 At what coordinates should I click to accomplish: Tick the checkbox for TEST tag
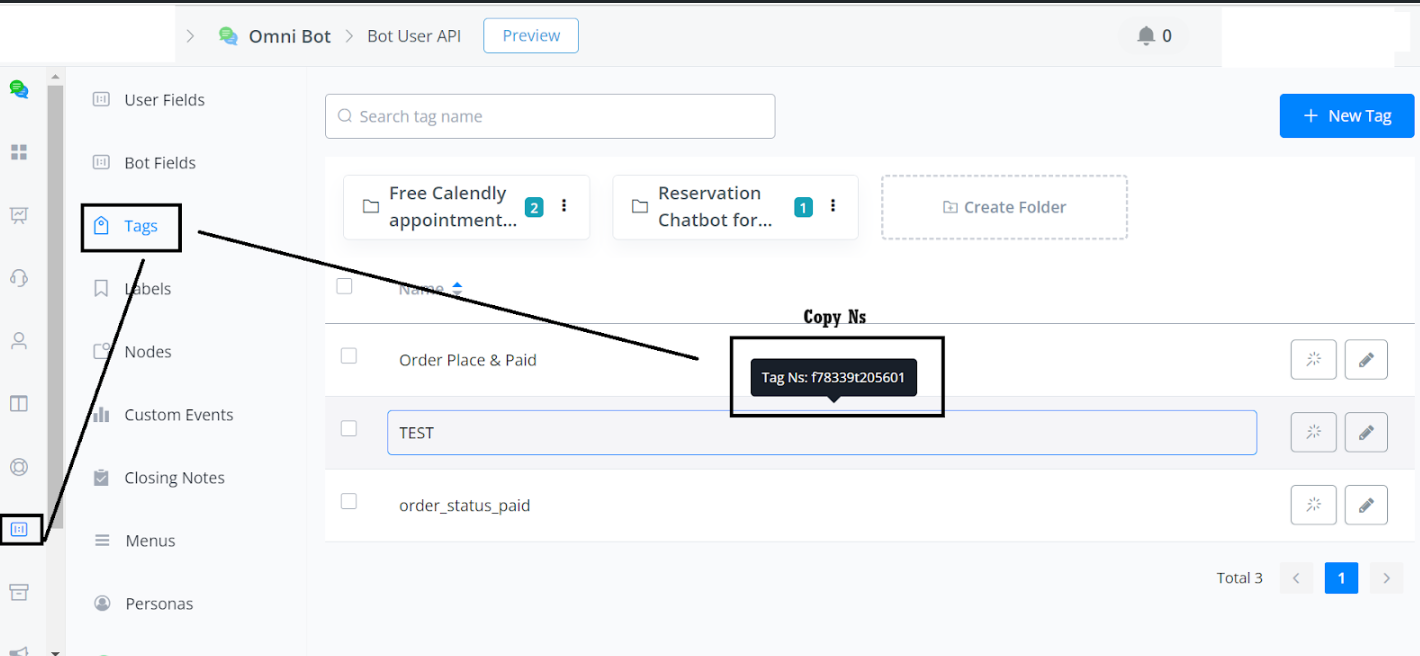[348, 429]
